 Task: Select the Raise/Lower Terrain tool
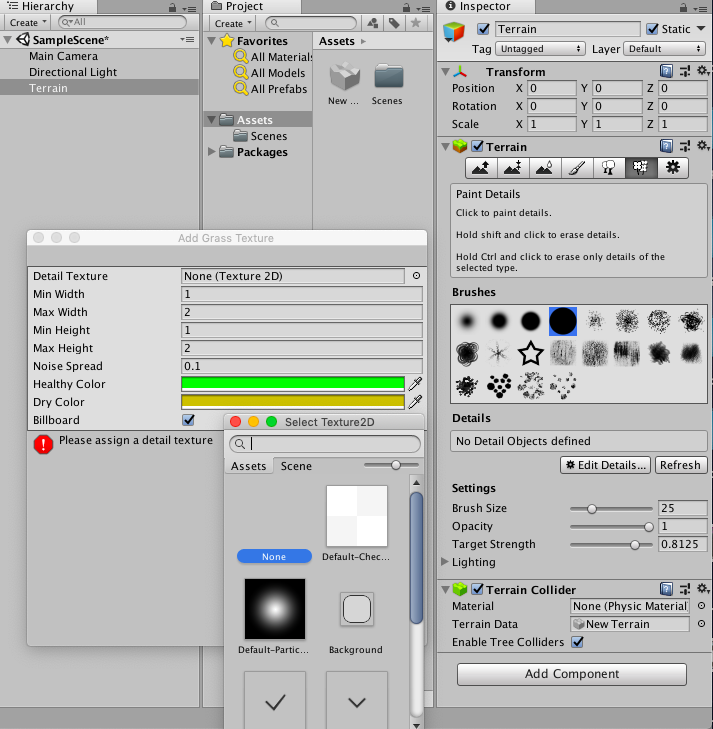click(x=481, y=168)
